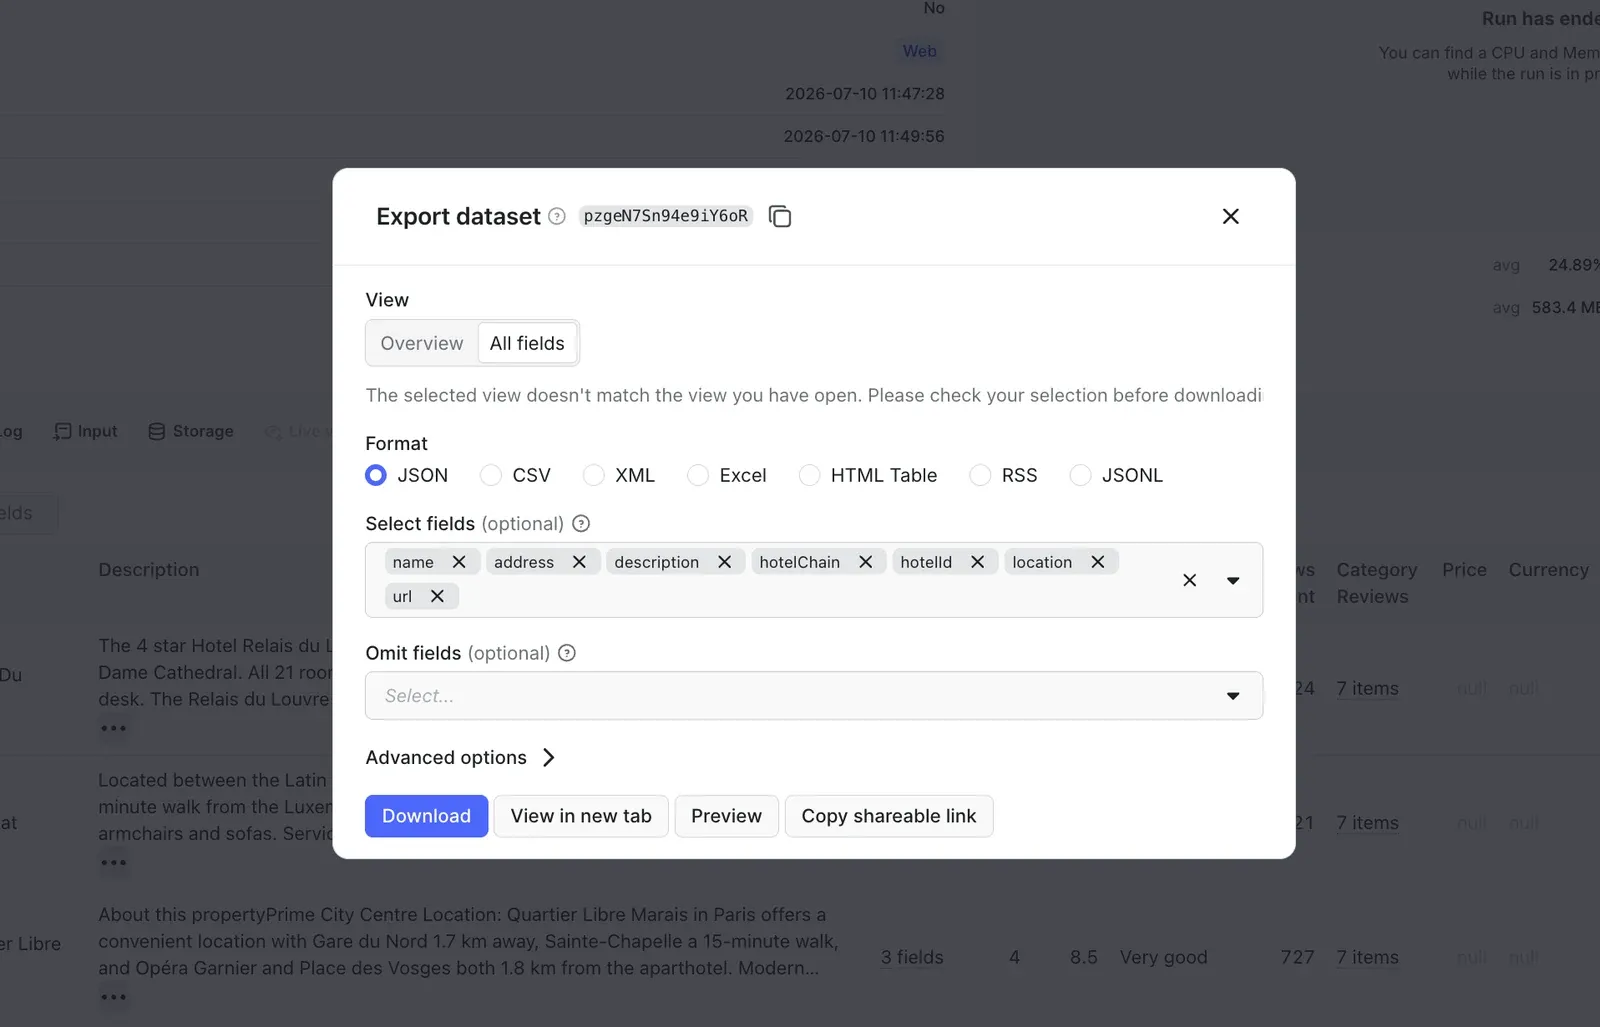Screen dimensions: 1600x1027
Task: Remove the hotelId field chip
Action: coord(978,562)
